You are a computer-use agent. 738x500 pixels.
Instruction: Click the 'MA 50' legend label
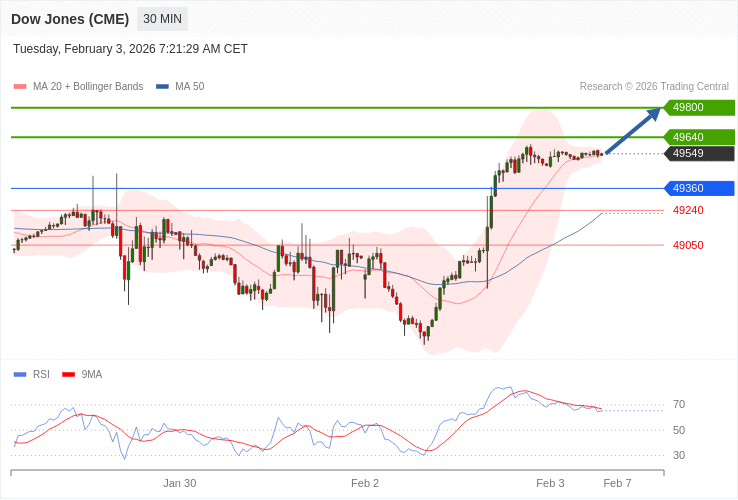pos(190,87)
